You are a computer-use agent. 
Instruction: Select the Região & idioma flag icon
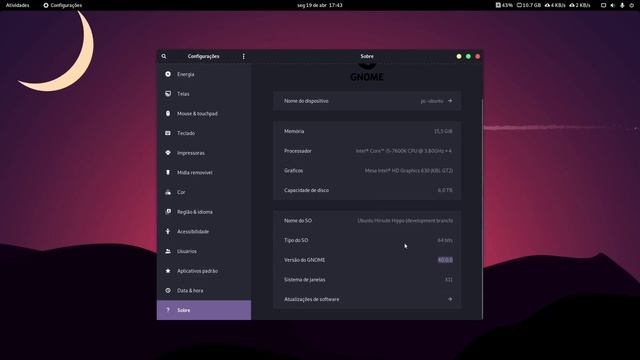click(168, 211)
